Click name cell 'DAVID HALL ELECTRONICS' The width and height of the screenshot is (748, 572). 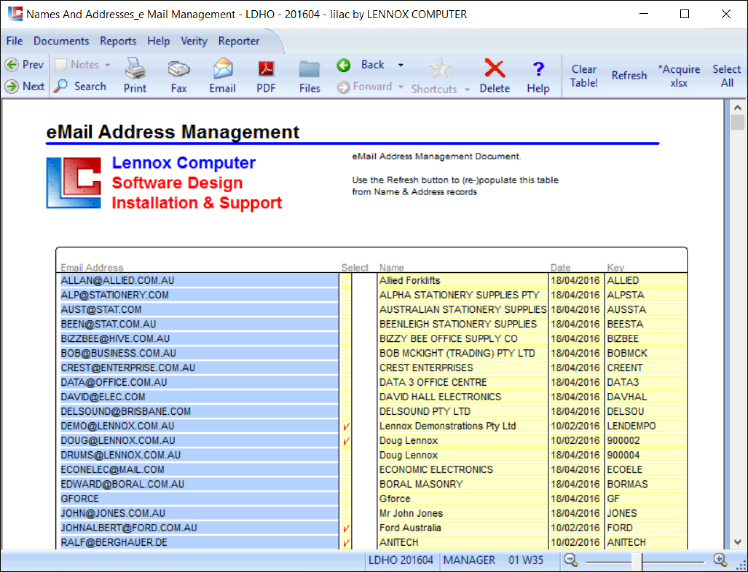click(463, 397)
